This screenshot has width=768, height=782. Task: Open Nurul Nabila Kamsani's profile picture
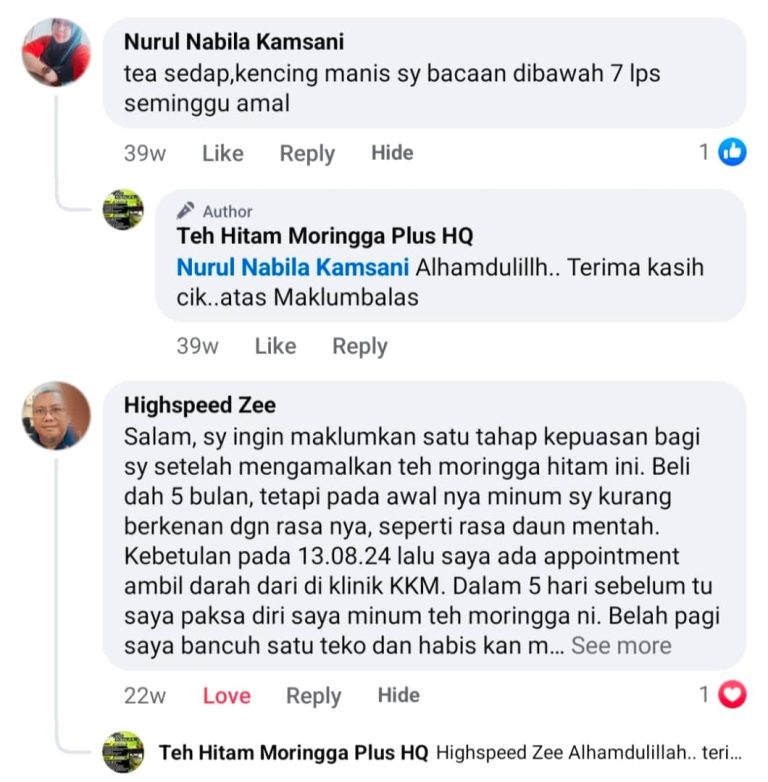(56, 52)
